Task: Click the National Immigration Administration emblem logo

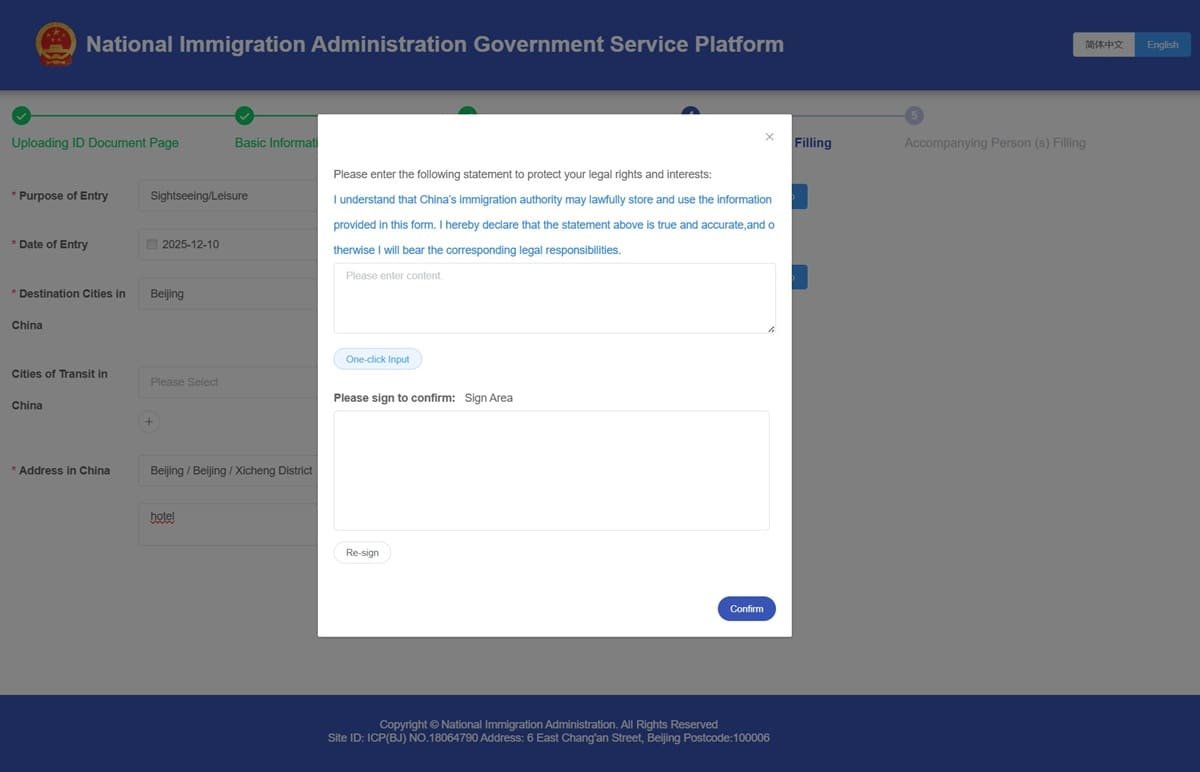Action: (55, 42)
